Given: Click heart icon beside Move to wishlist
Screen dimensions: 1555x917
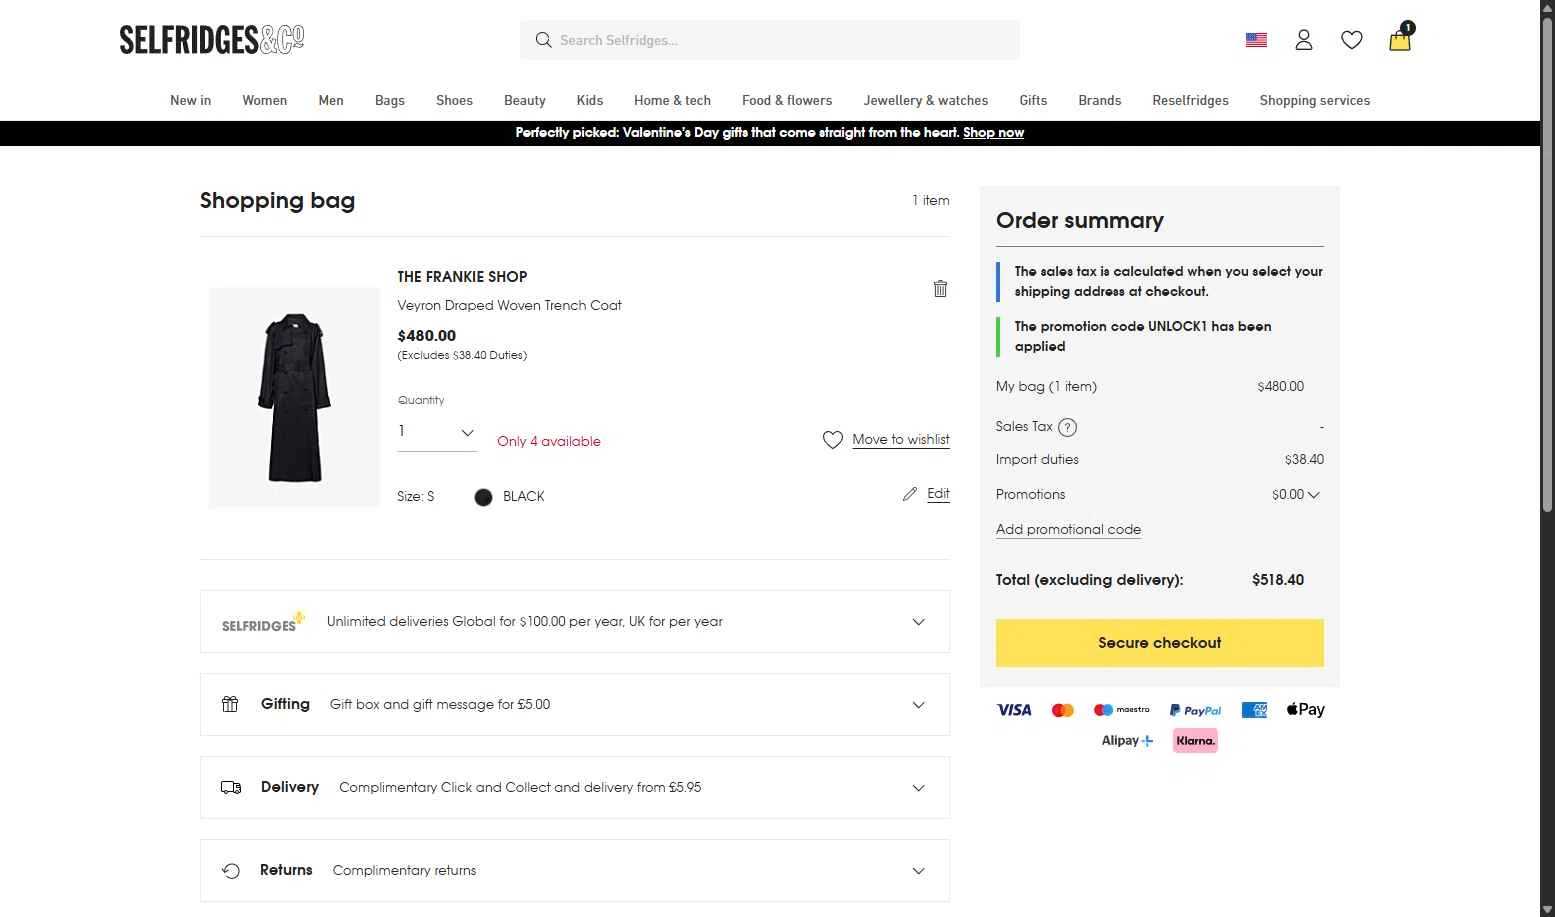Looking at the screenshot, I should [832, 440].
